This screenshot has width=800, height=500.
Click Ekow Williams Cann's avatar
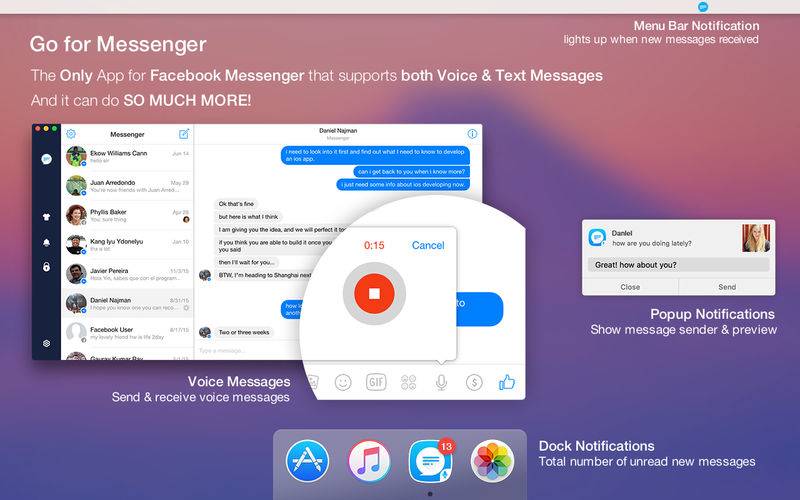[76, 156]
